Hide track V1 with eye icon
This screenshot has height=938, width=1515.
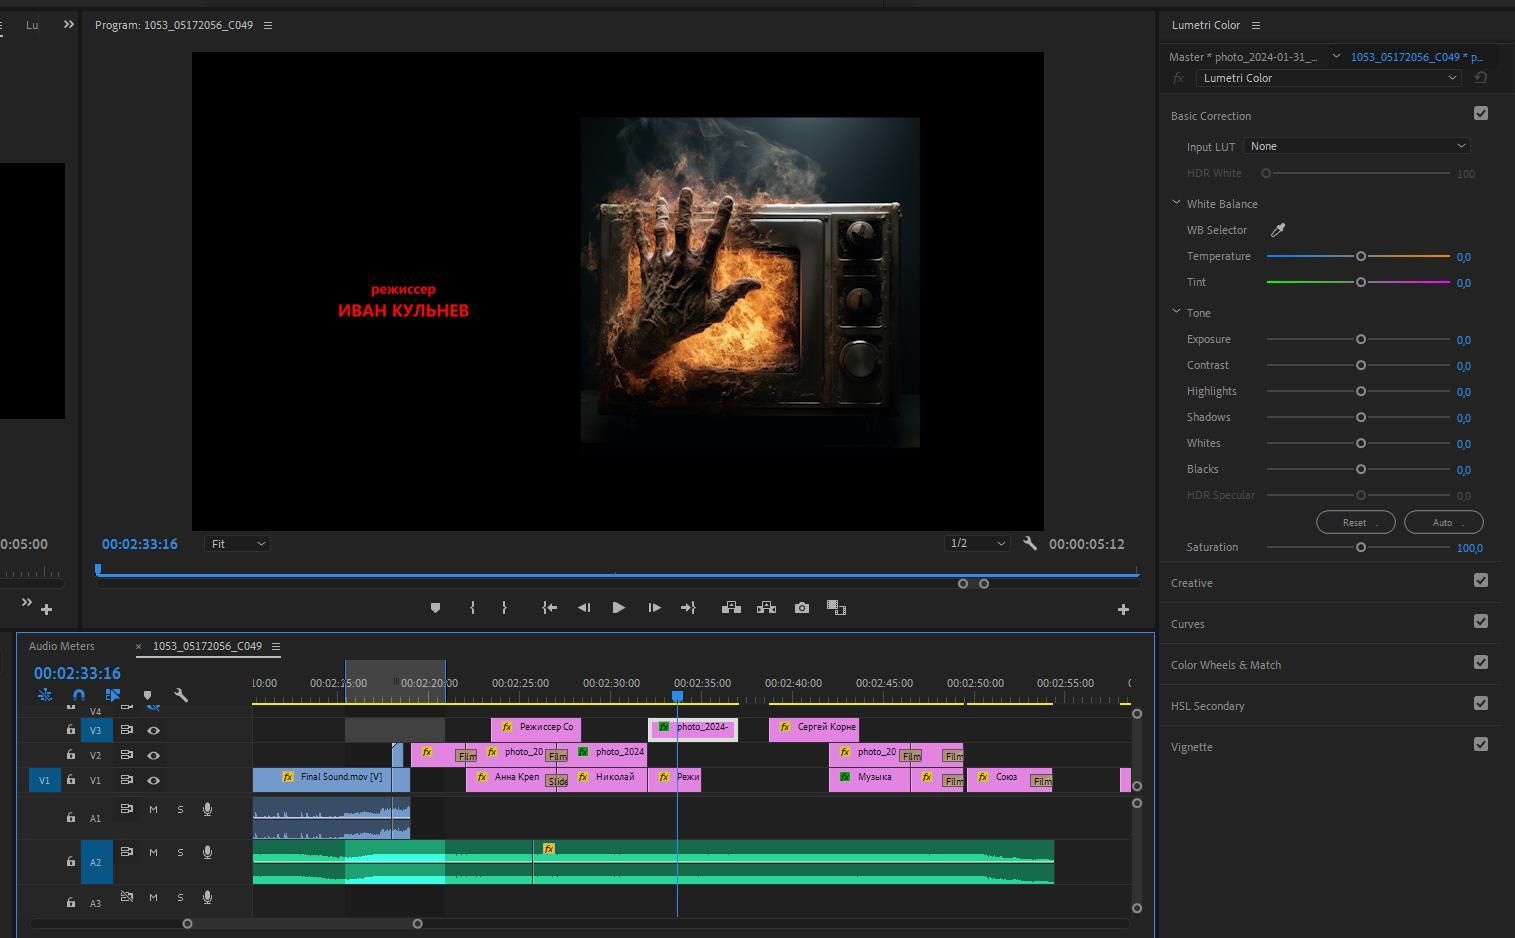pyautogui.click(x=153, y=780)
